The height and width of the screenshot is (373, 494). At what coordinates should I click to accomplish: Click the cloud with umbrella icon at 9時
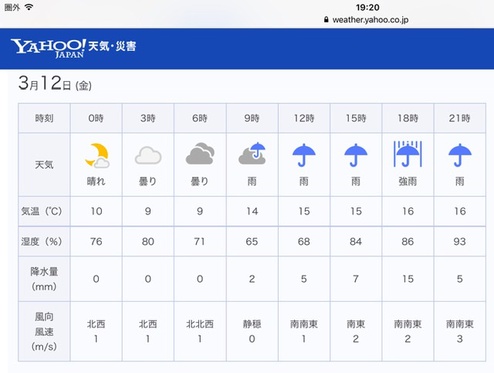tap(252, 153)
